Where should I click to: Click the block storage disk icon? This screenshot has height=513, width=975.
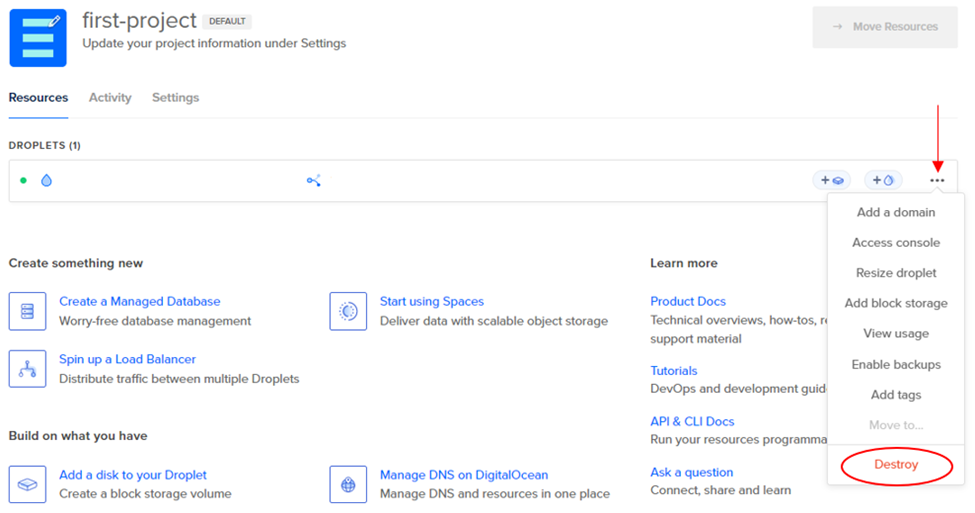coord(27,484)
